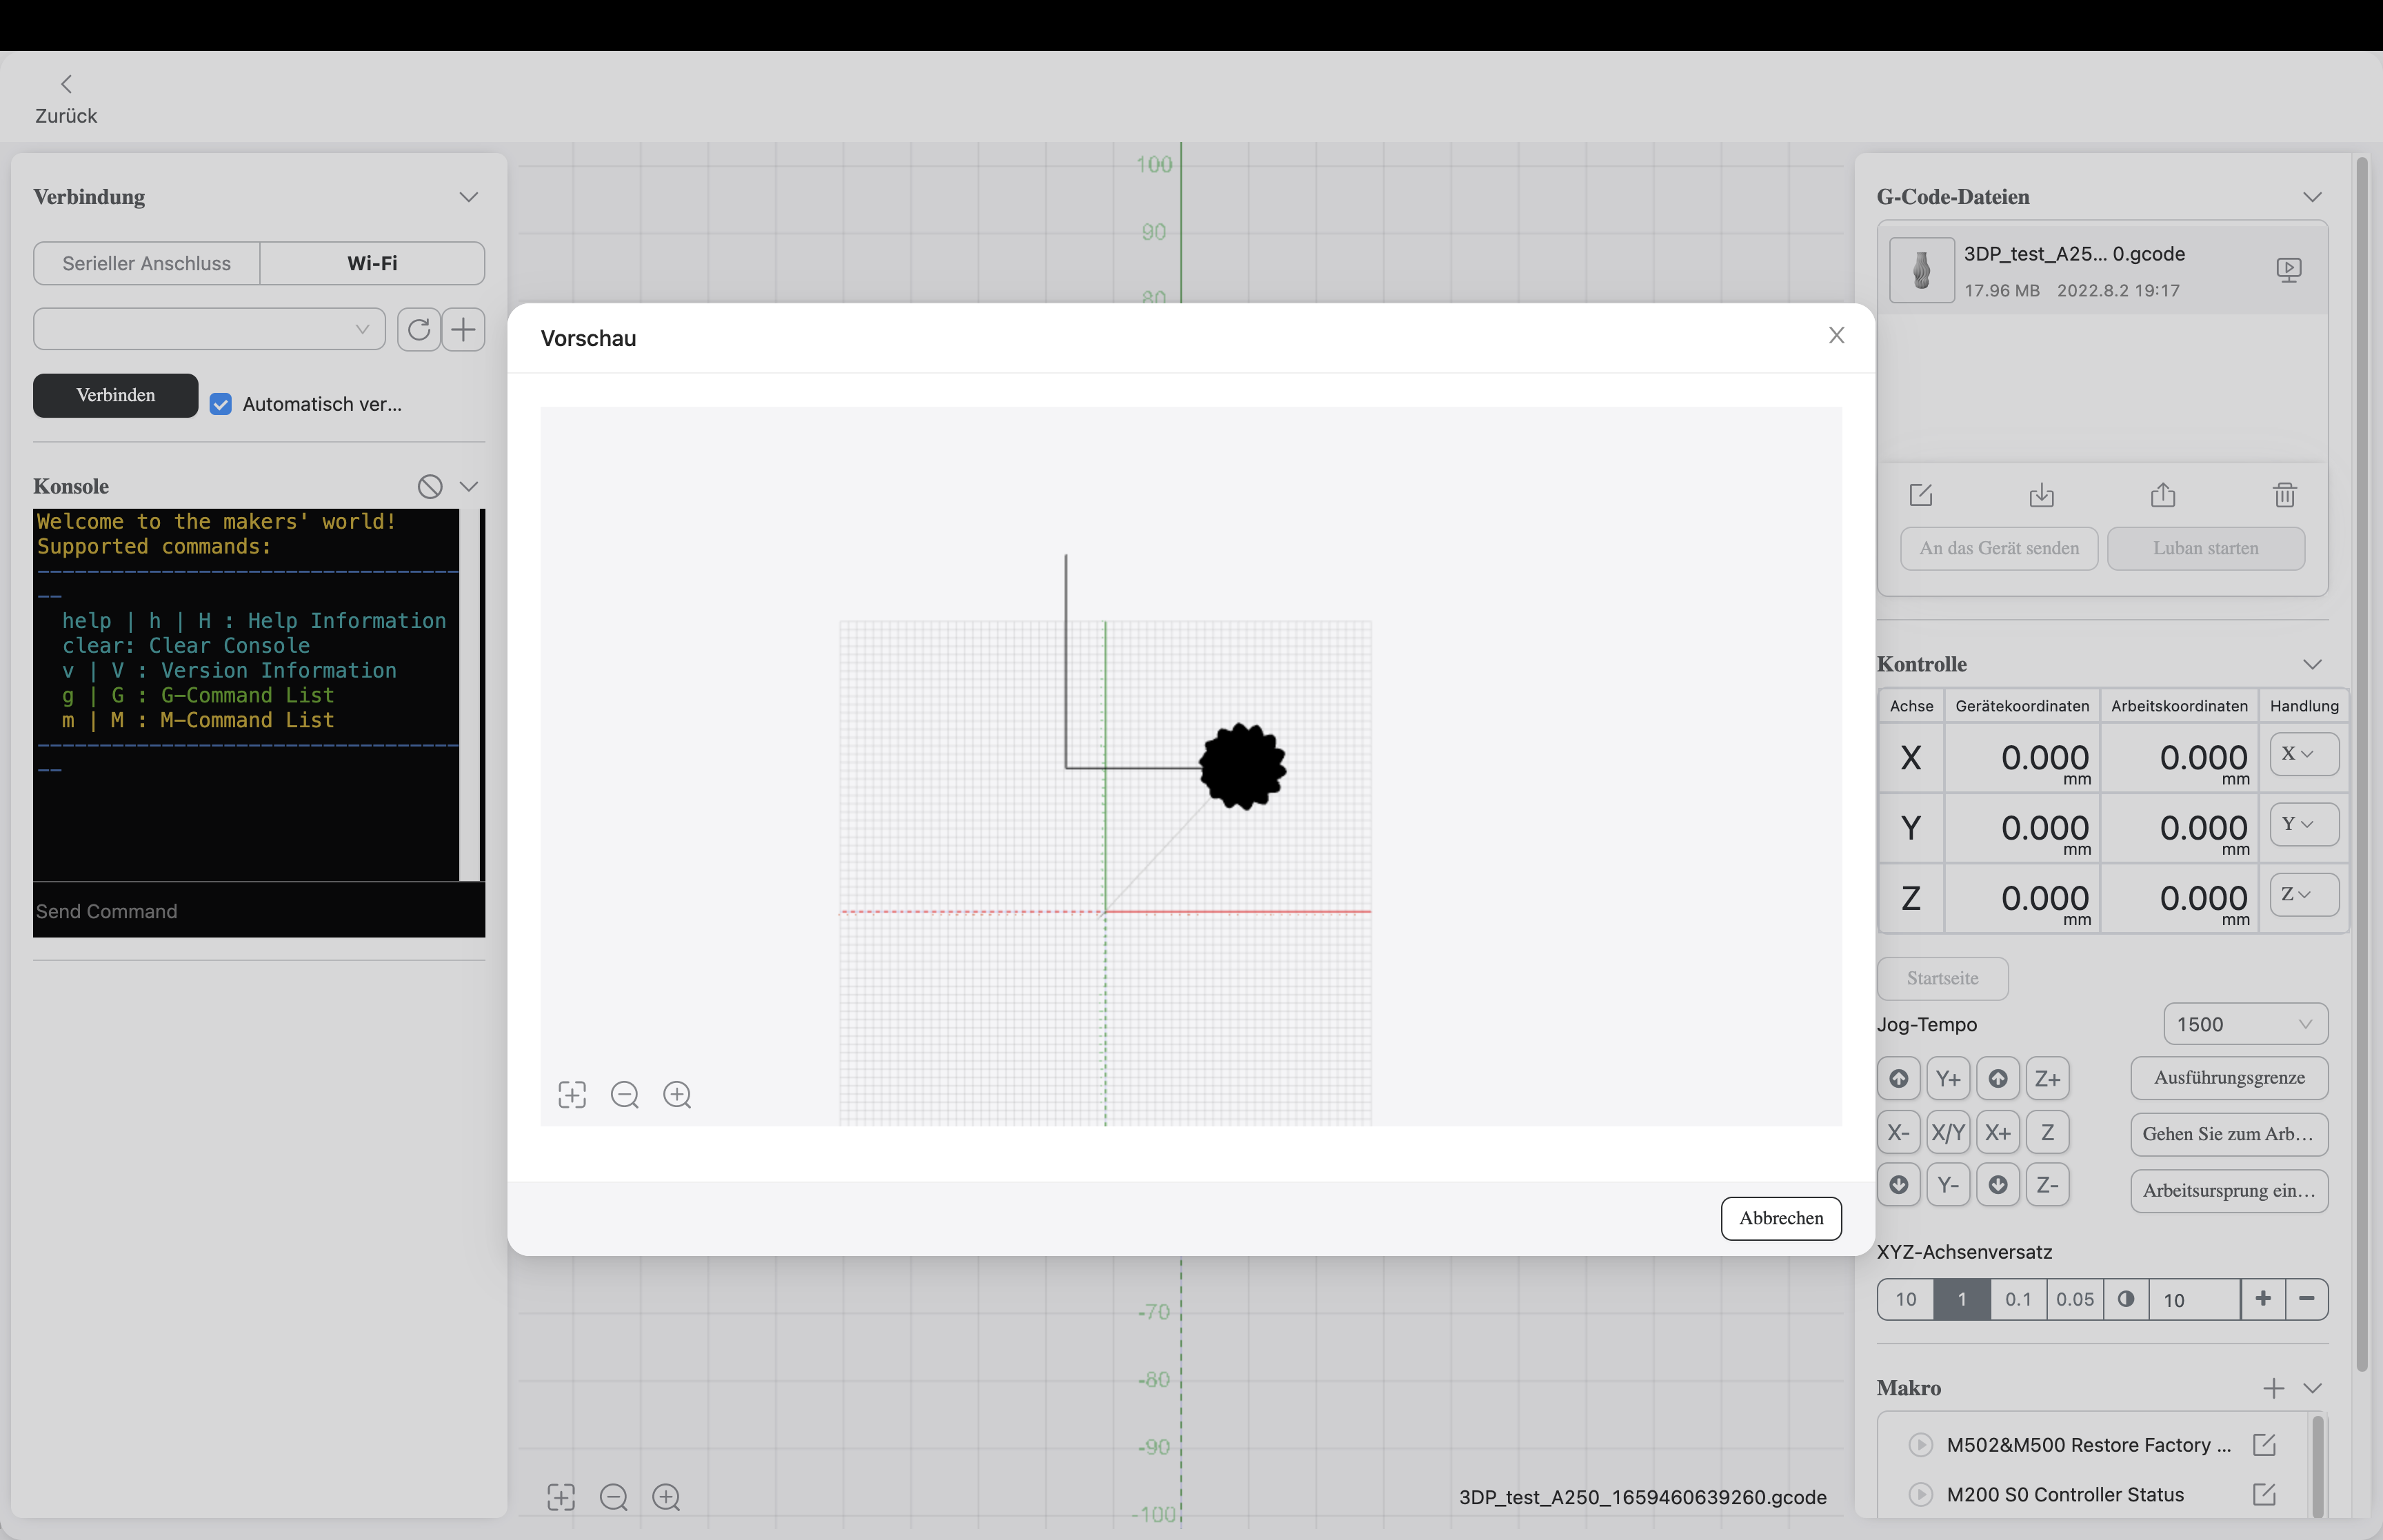Select the 0.05 axis offset step
Viewport: 2383px width, 1540px height.
point(2075,1299)
